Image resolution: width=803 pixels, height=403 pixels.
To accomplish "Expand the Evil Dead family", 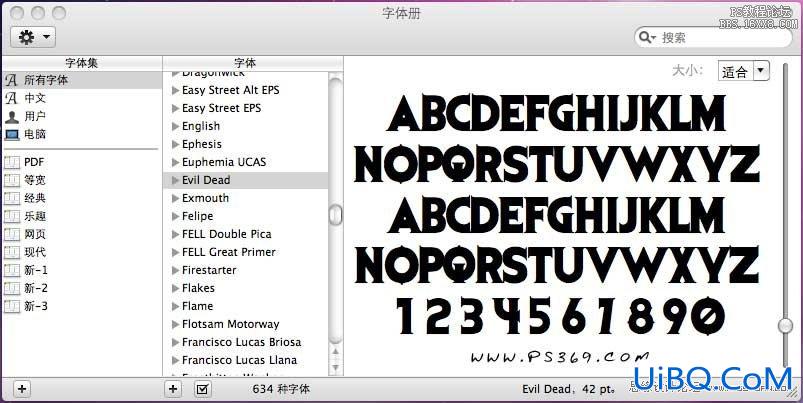I will [x=175, y=180].
